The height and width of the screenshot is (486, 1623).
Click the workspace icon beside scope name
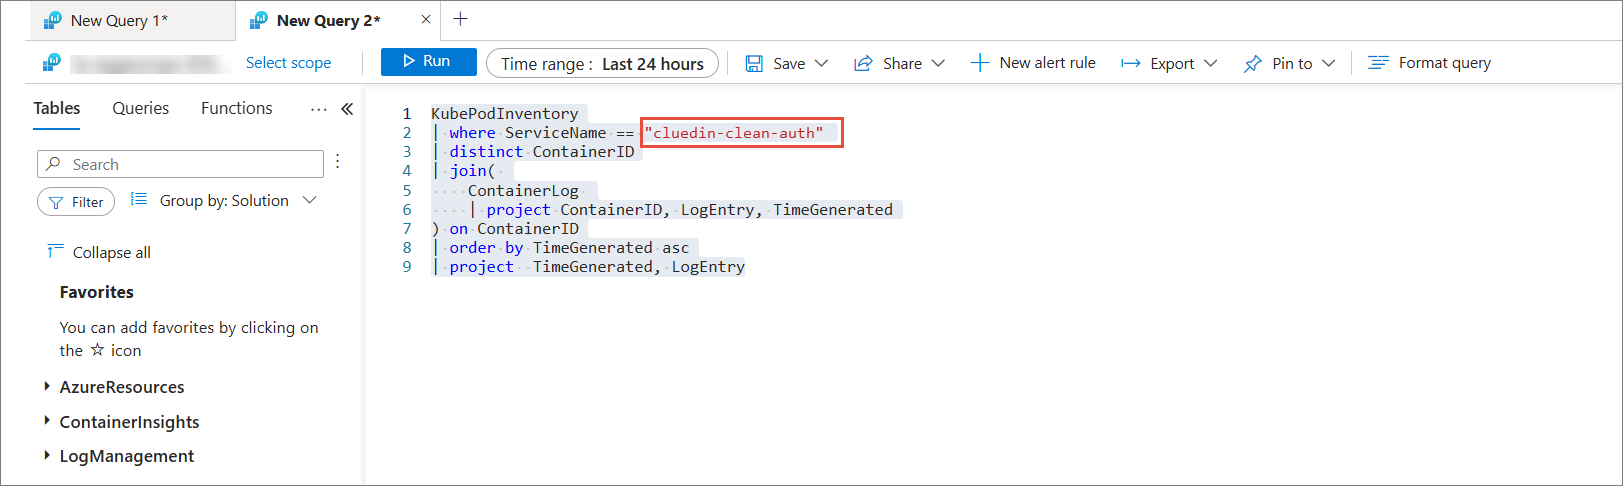click(x=52, y=63)
